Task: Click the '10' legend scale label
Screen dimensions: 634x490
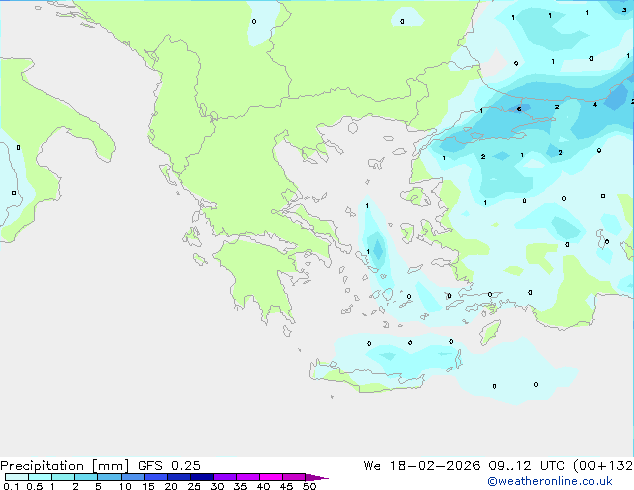Action: point(125,486)
